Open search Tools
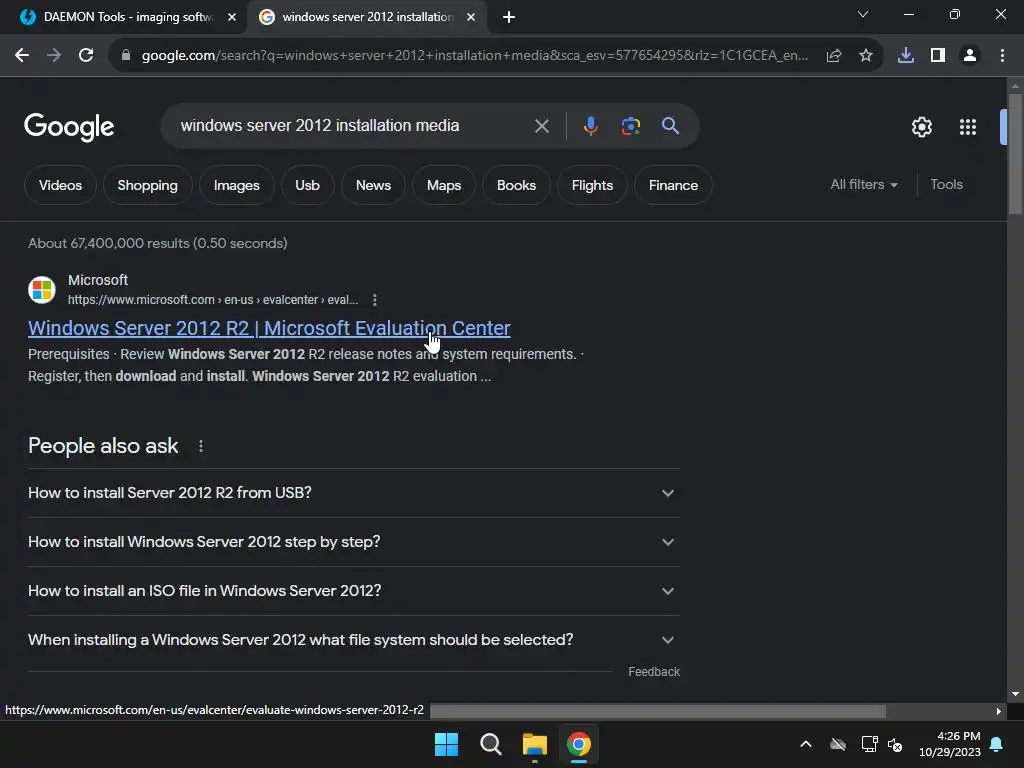The width and height of the screenshot is (1024, 768). [x=946, y=185]
